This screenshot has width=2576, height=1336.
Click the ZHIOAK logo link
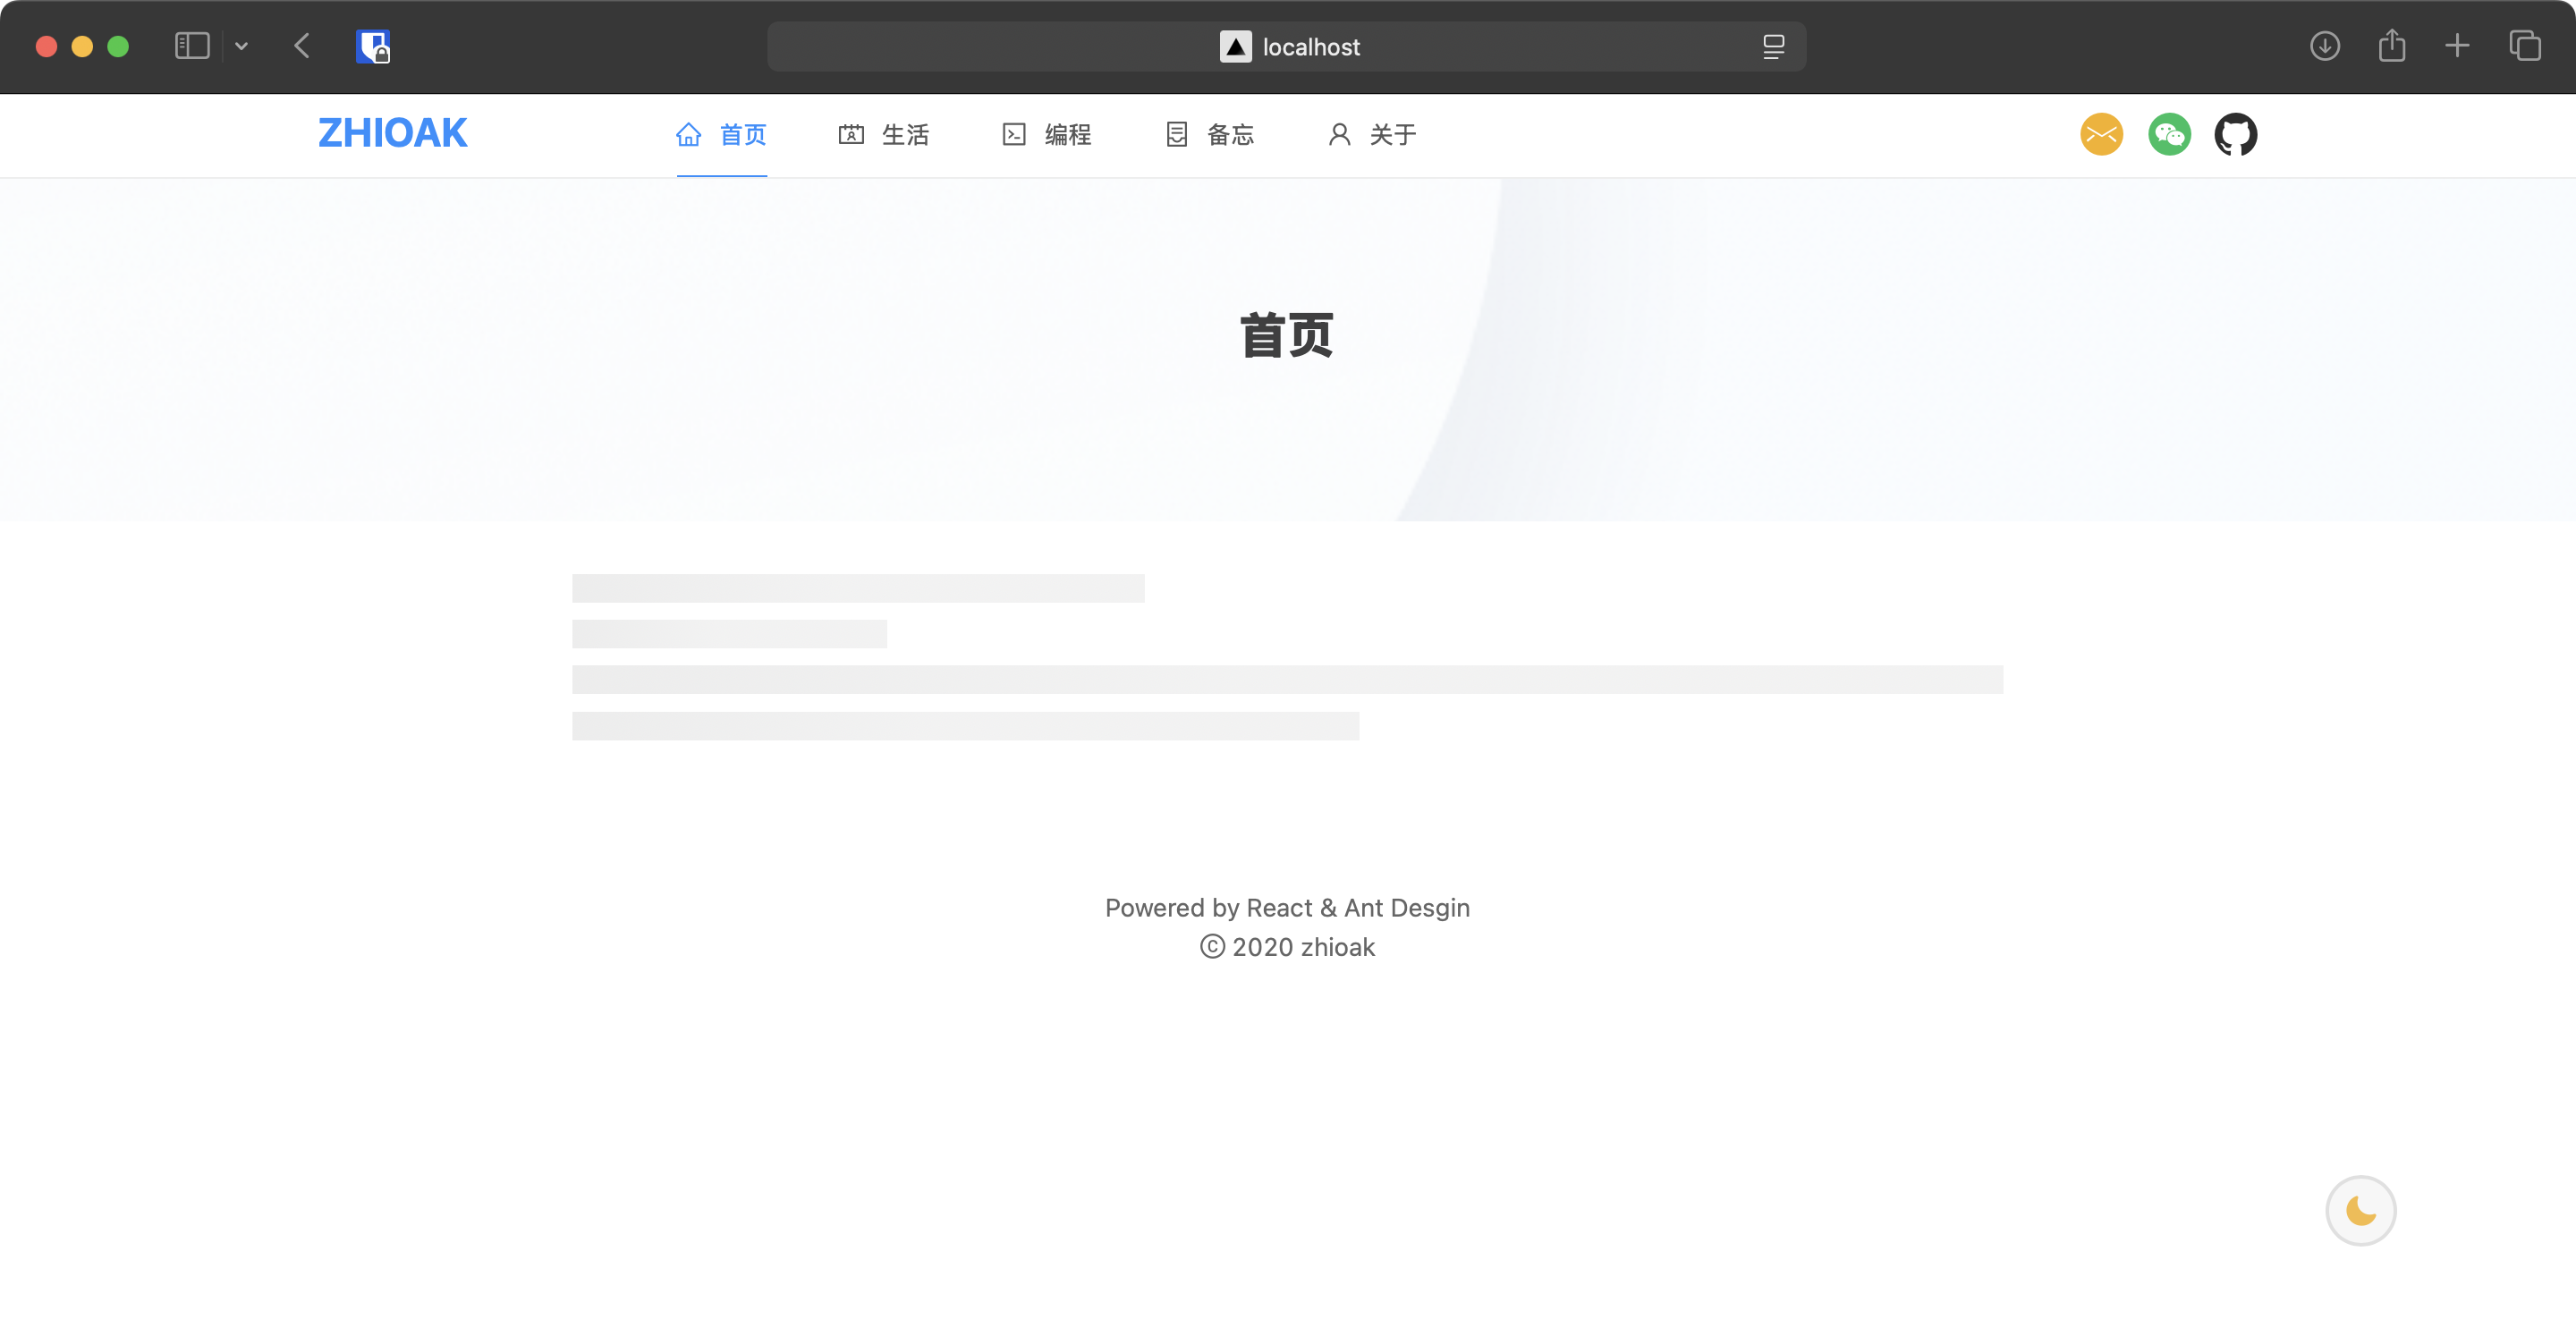[x=392, y=133]
